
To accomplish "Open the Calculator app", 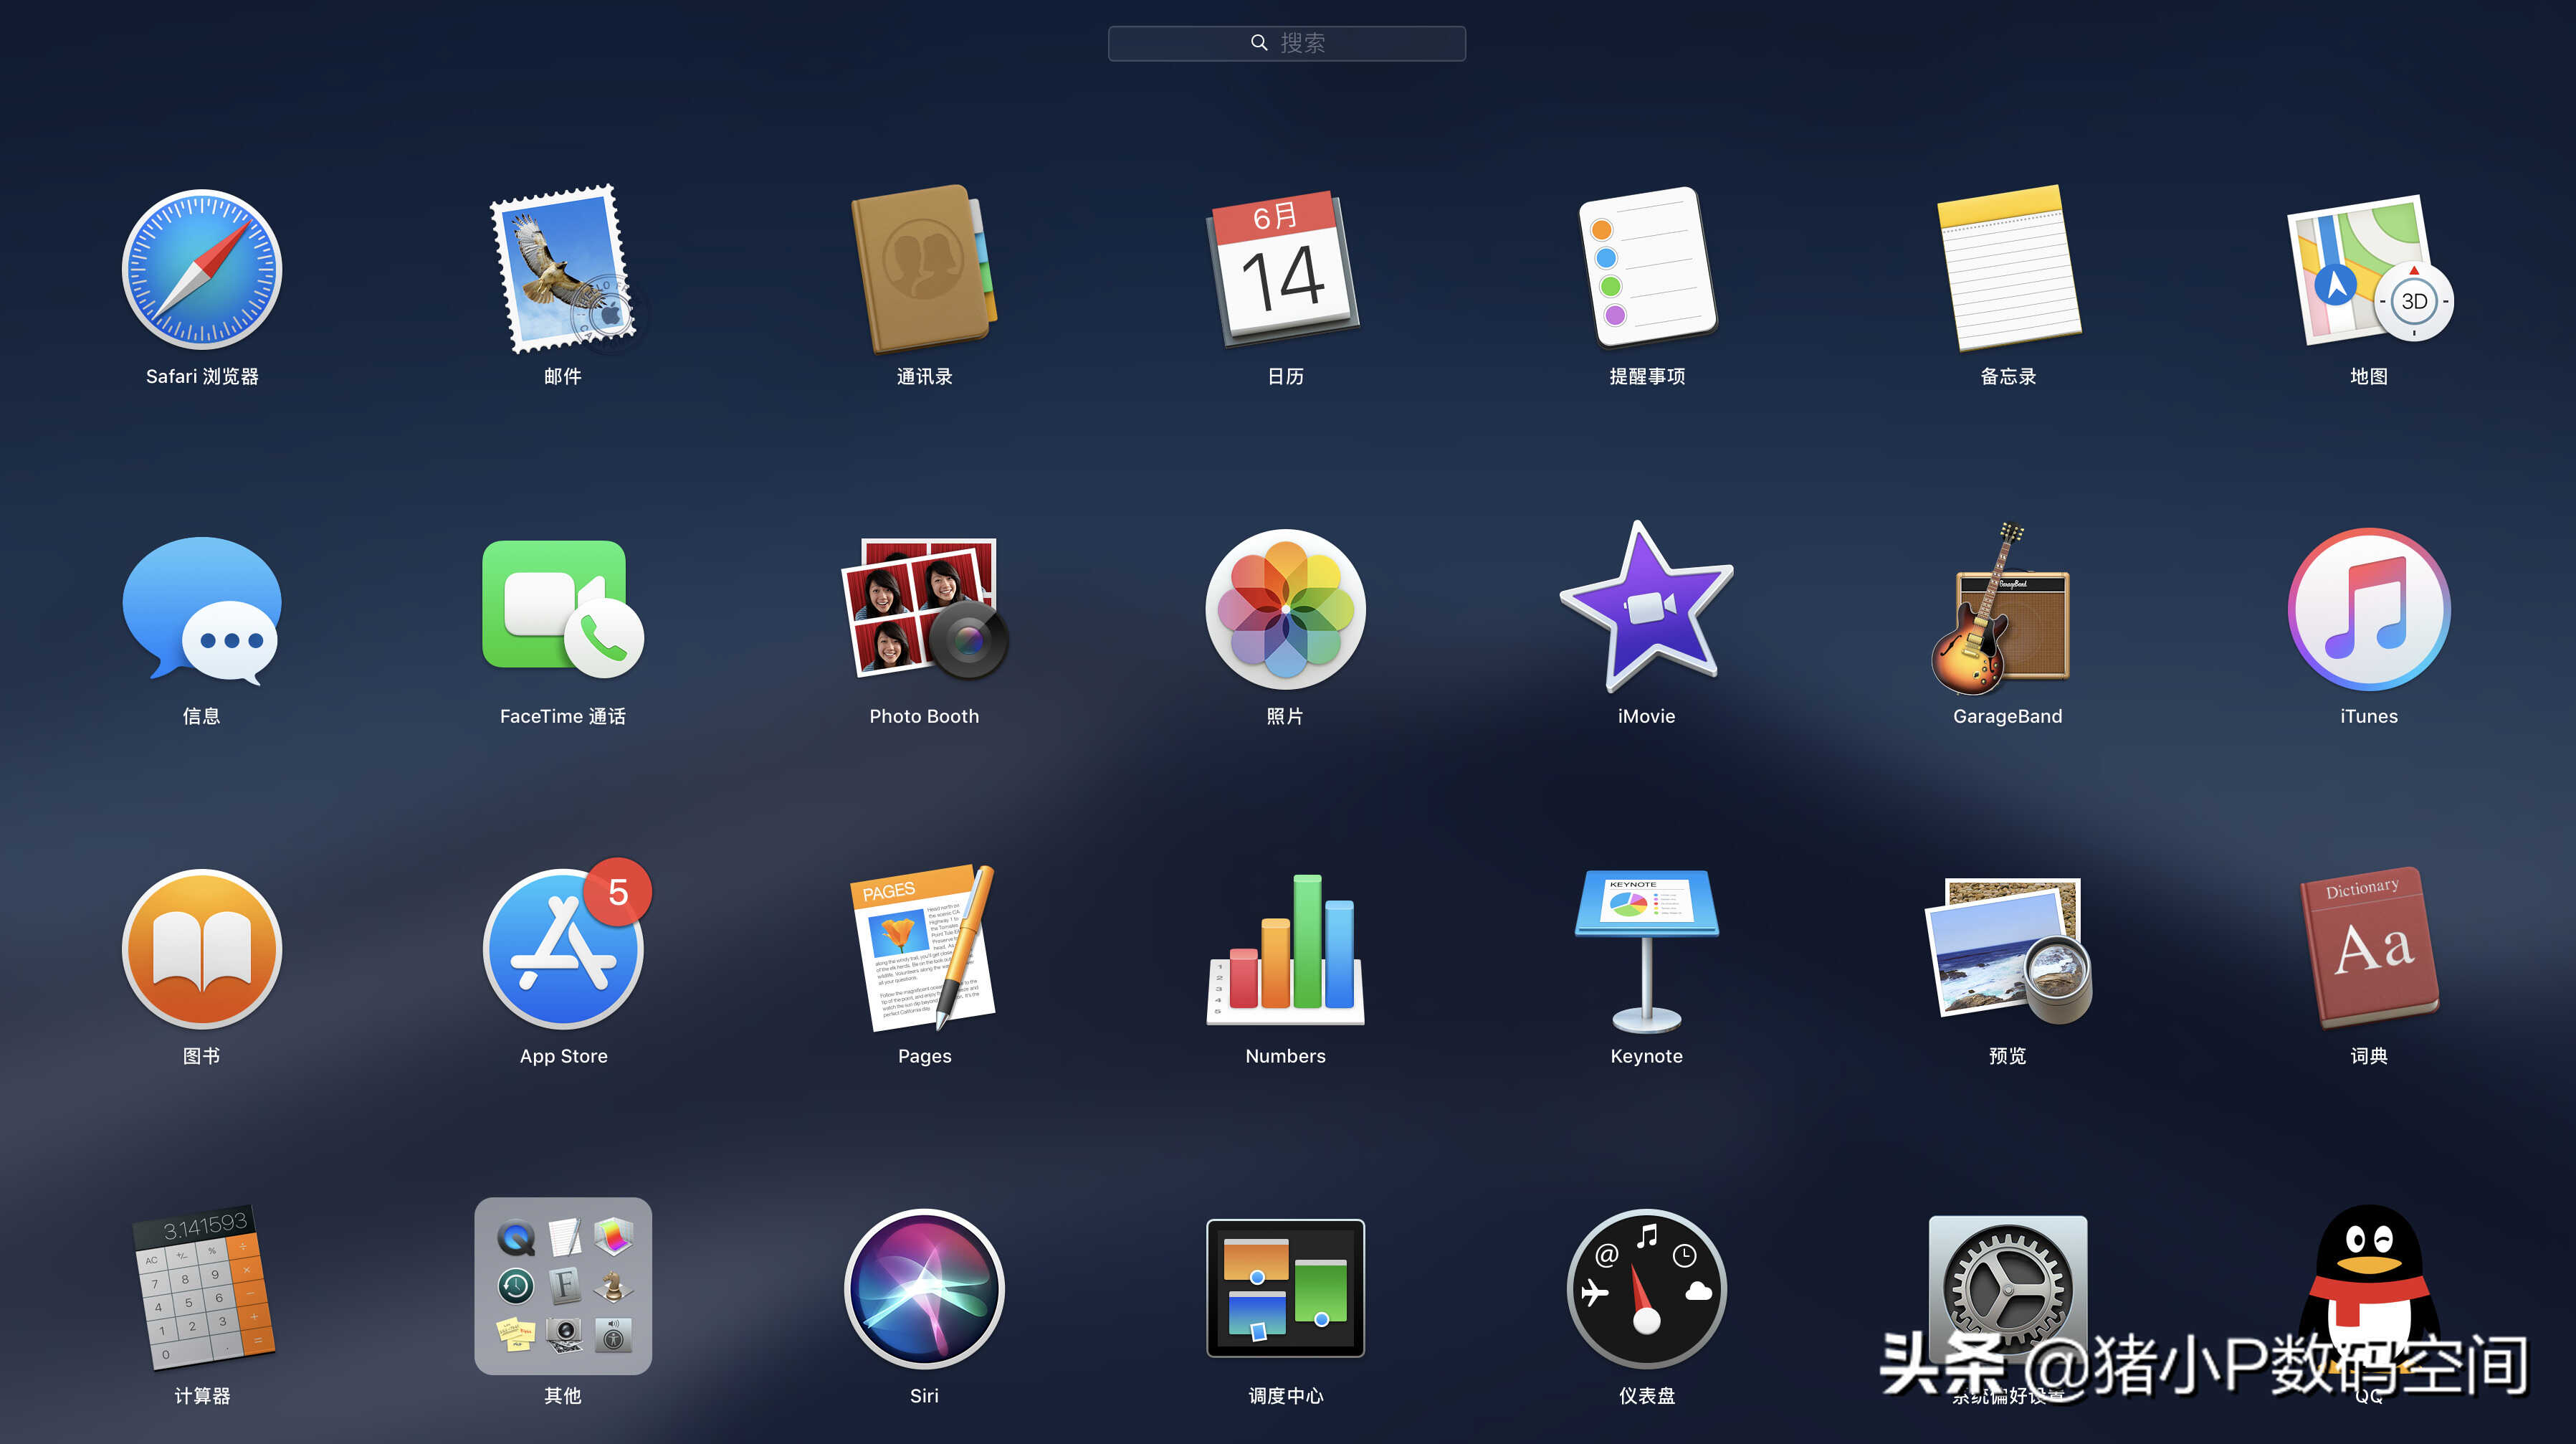I will pos(202,1288).
